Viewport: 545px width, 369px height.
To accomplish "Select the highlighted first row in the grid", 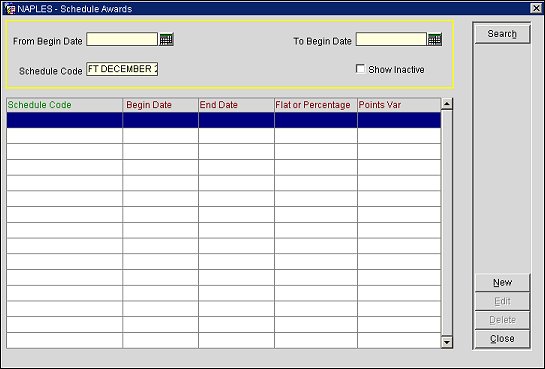I will 223,120.
